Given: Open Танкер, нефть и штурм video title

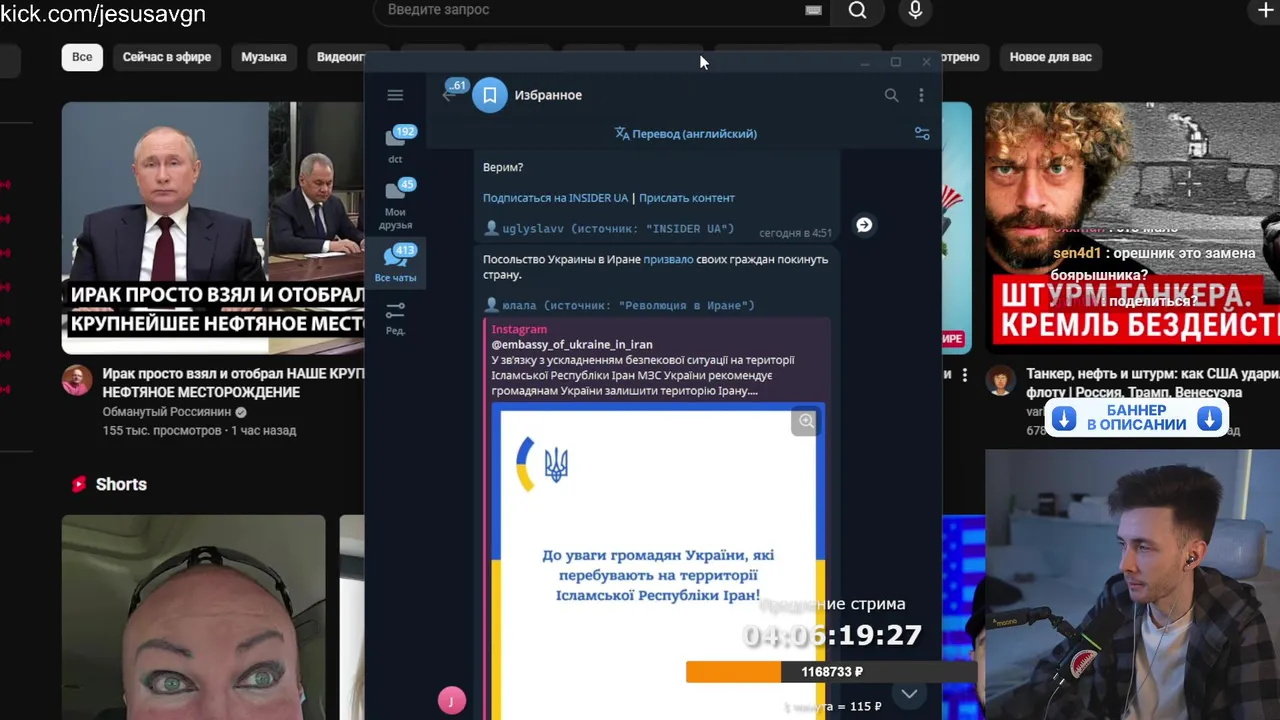Looking at the screenshot, I should tap(1153, 383).
